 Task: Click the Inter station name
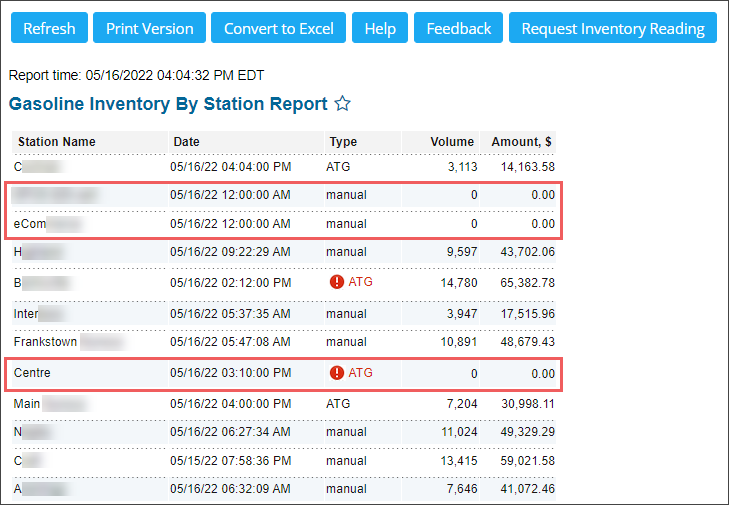pos(26,314)
